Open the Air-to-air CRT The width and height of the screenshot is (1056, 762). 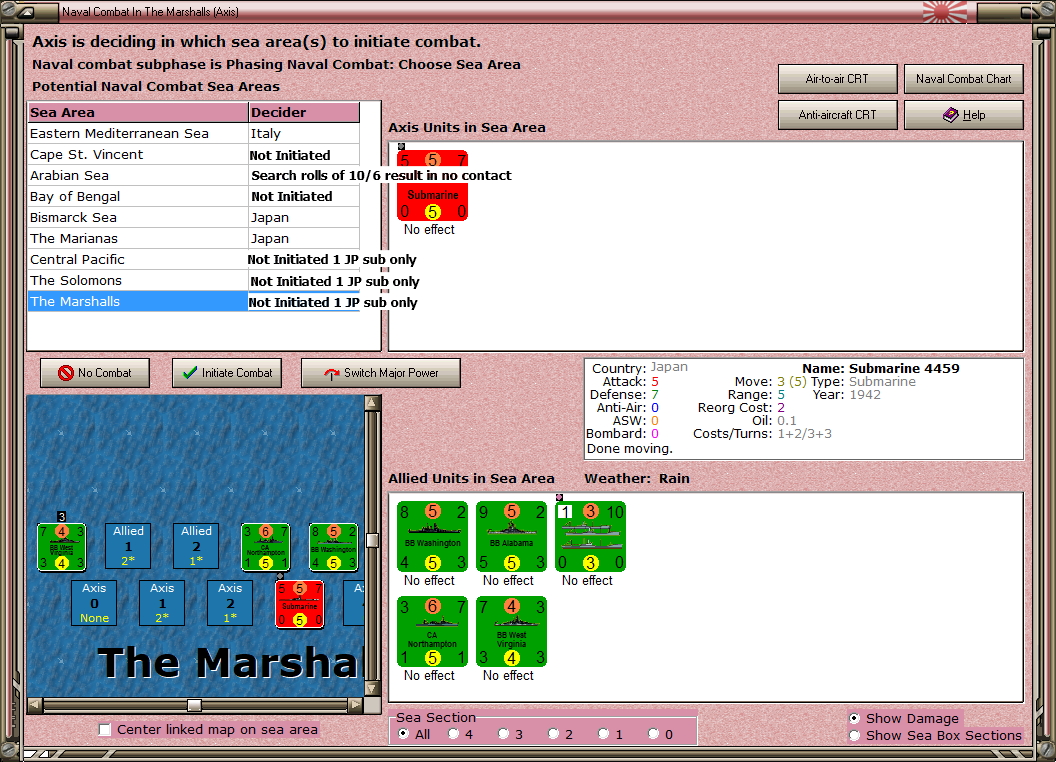click(837, 79)
